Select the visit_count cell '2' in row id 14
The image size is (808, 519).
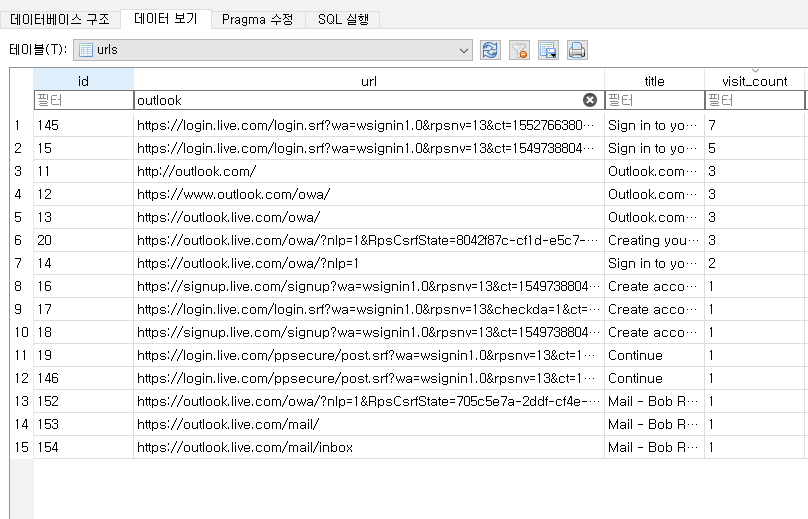(x=754, y=263)
